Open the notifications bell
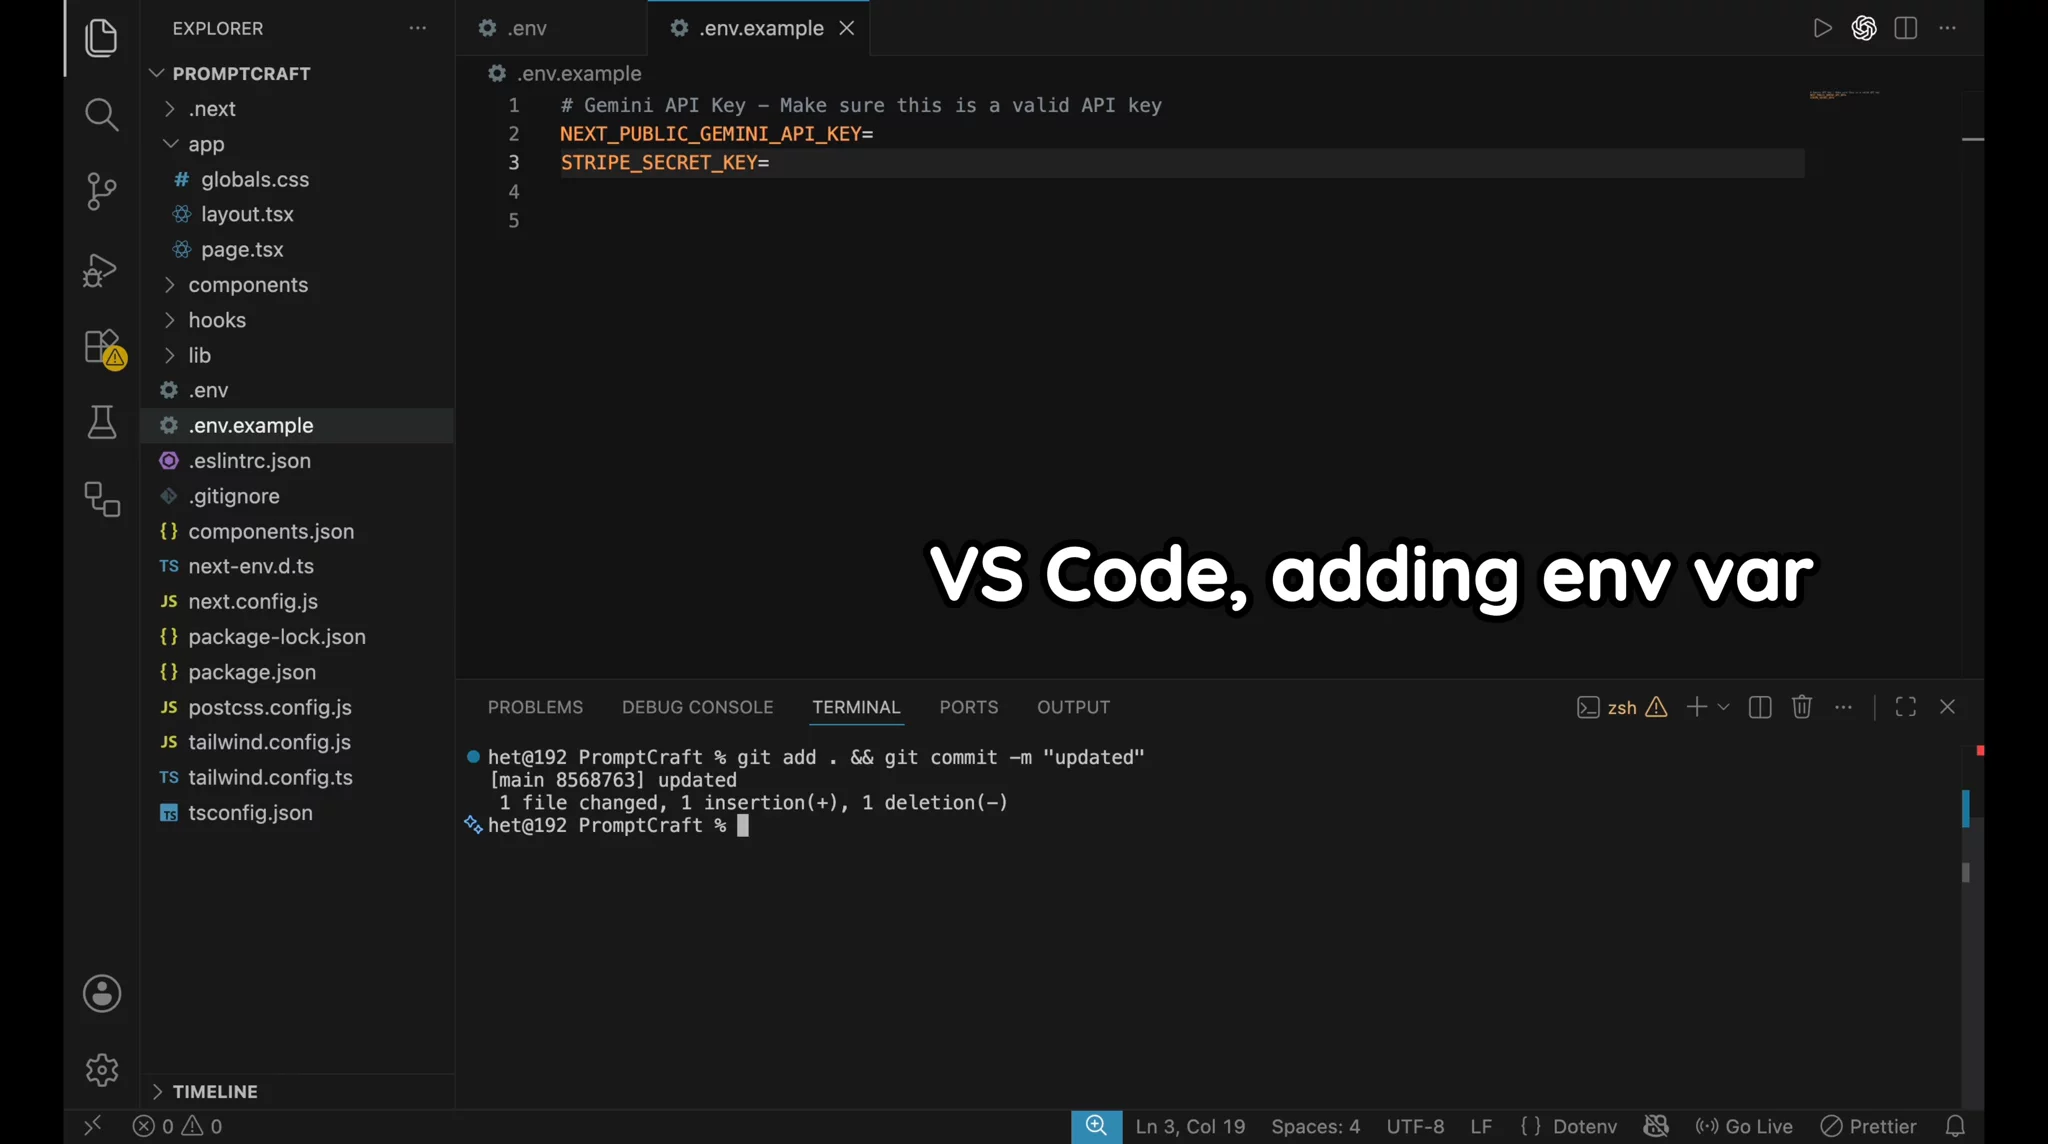The image size is (2048, 1144). [x=1955, y=1126]
